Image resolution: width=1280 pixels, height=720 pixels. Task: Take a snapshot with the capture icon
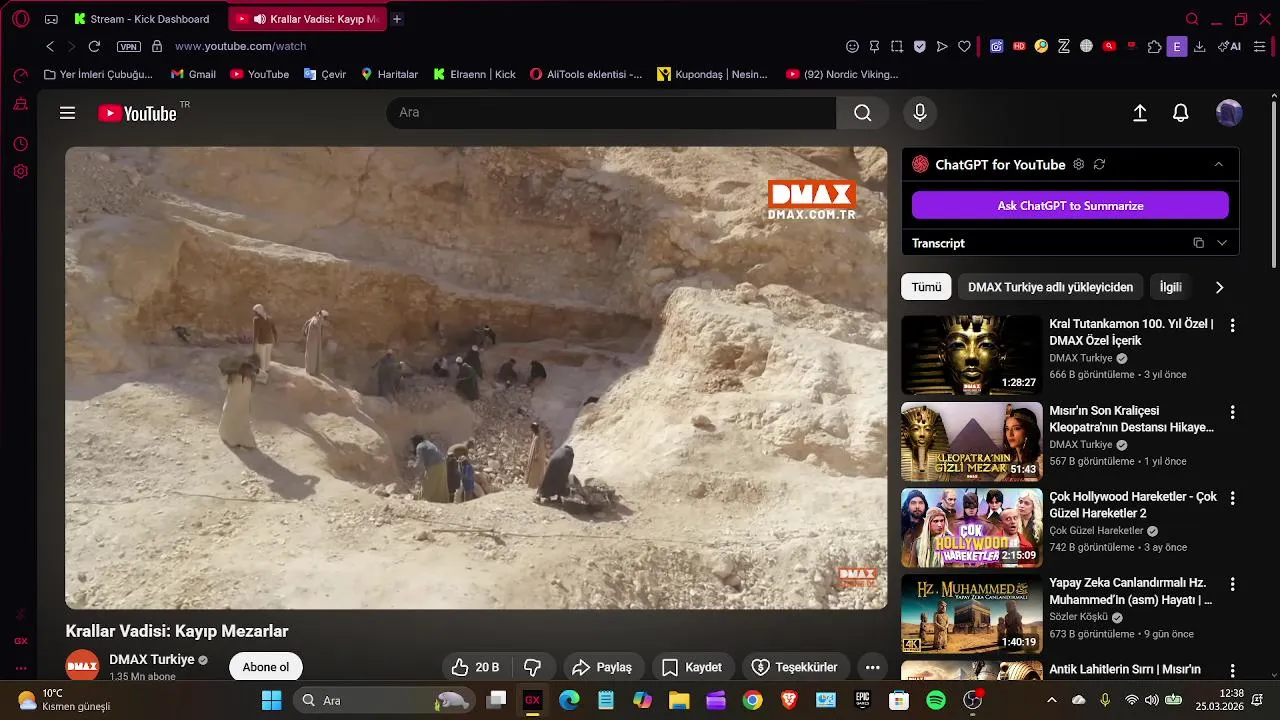click(x=897, y=46)
